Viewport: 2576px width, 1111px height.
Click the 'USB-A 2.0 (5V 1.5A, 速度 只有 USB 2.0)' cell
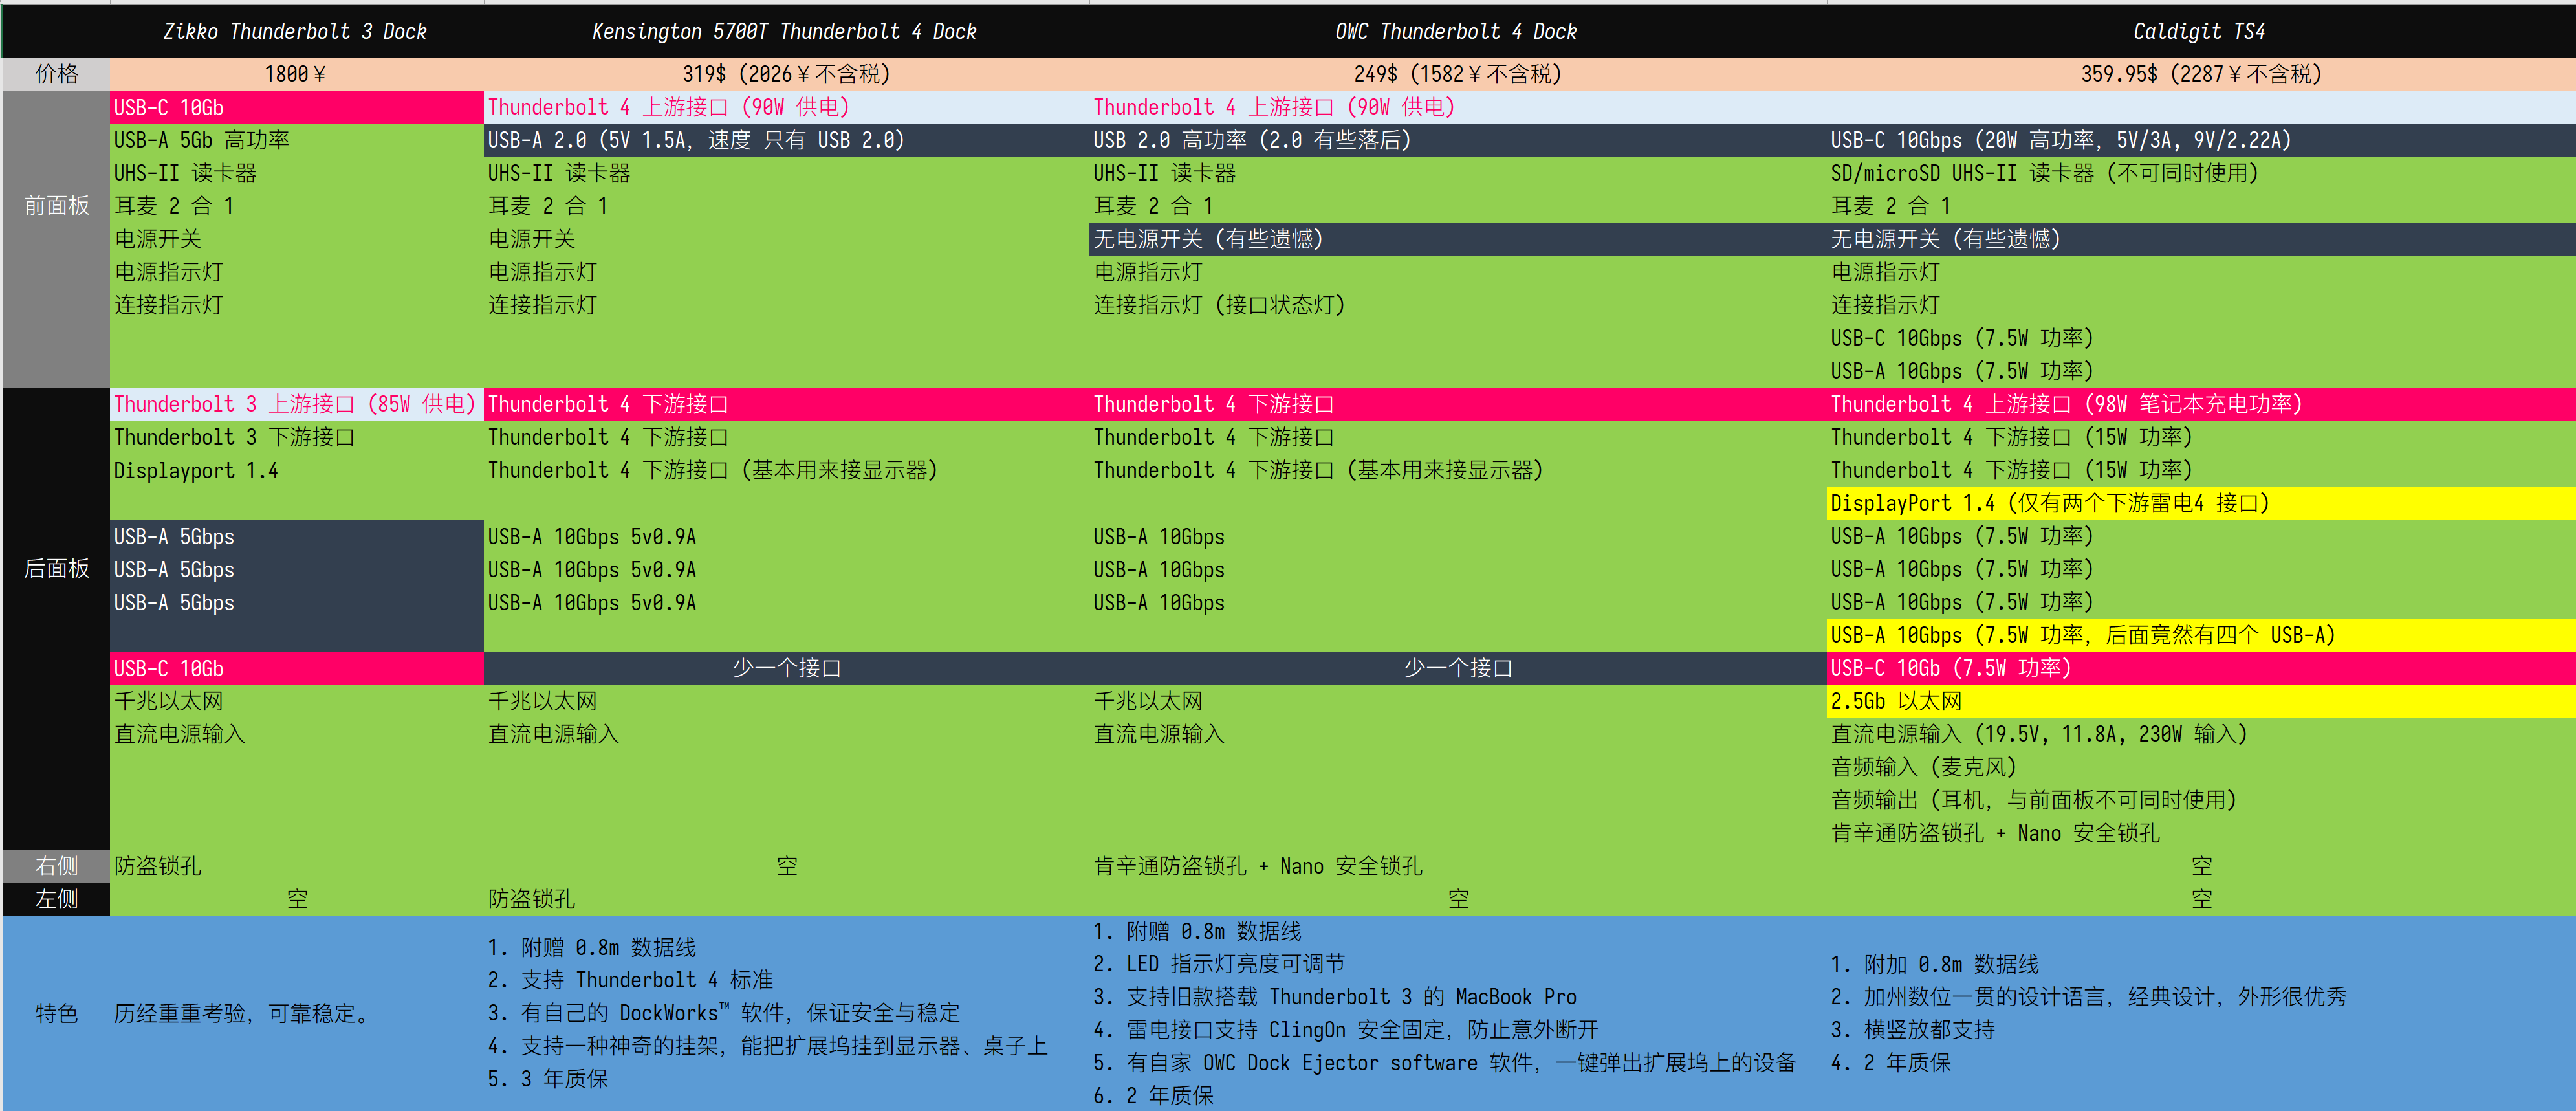[x=786, y=140]
